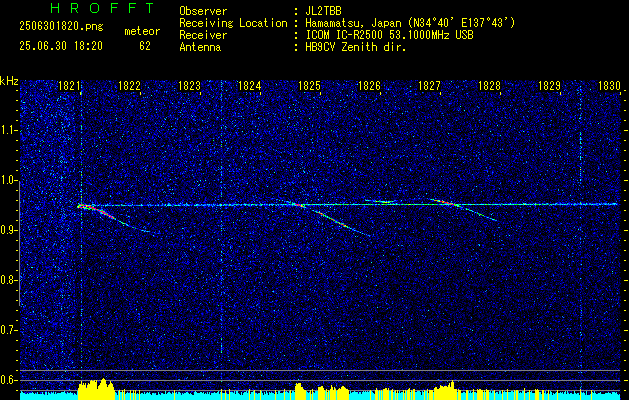The height and width of the screenshot is (400, 629).
Task: Click the ICOM IC-R2500 53.1000MHz USB text
Action: (x=389, y=35)
